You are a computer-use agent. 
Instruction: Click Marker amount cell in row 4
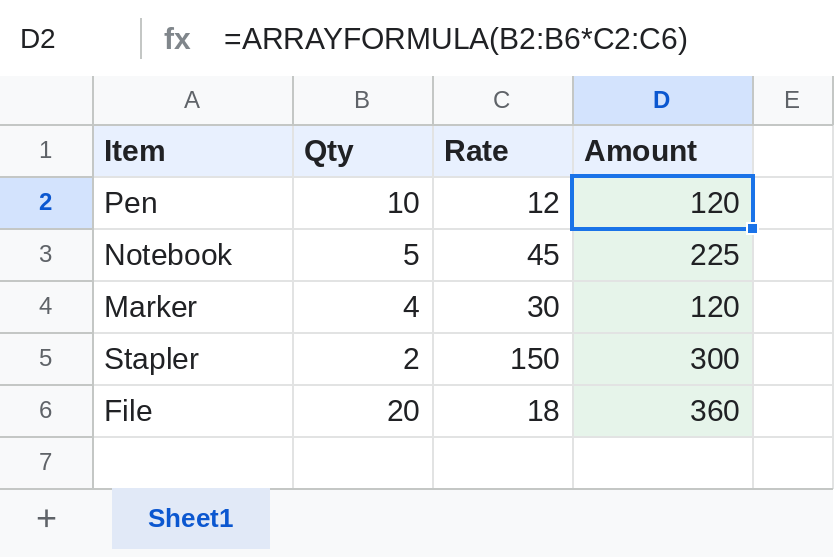coord(663,307)
